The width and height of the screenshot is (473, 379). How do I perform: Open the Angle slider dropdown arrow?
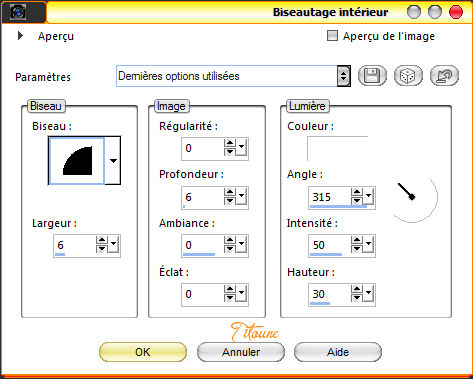point(368,197)
